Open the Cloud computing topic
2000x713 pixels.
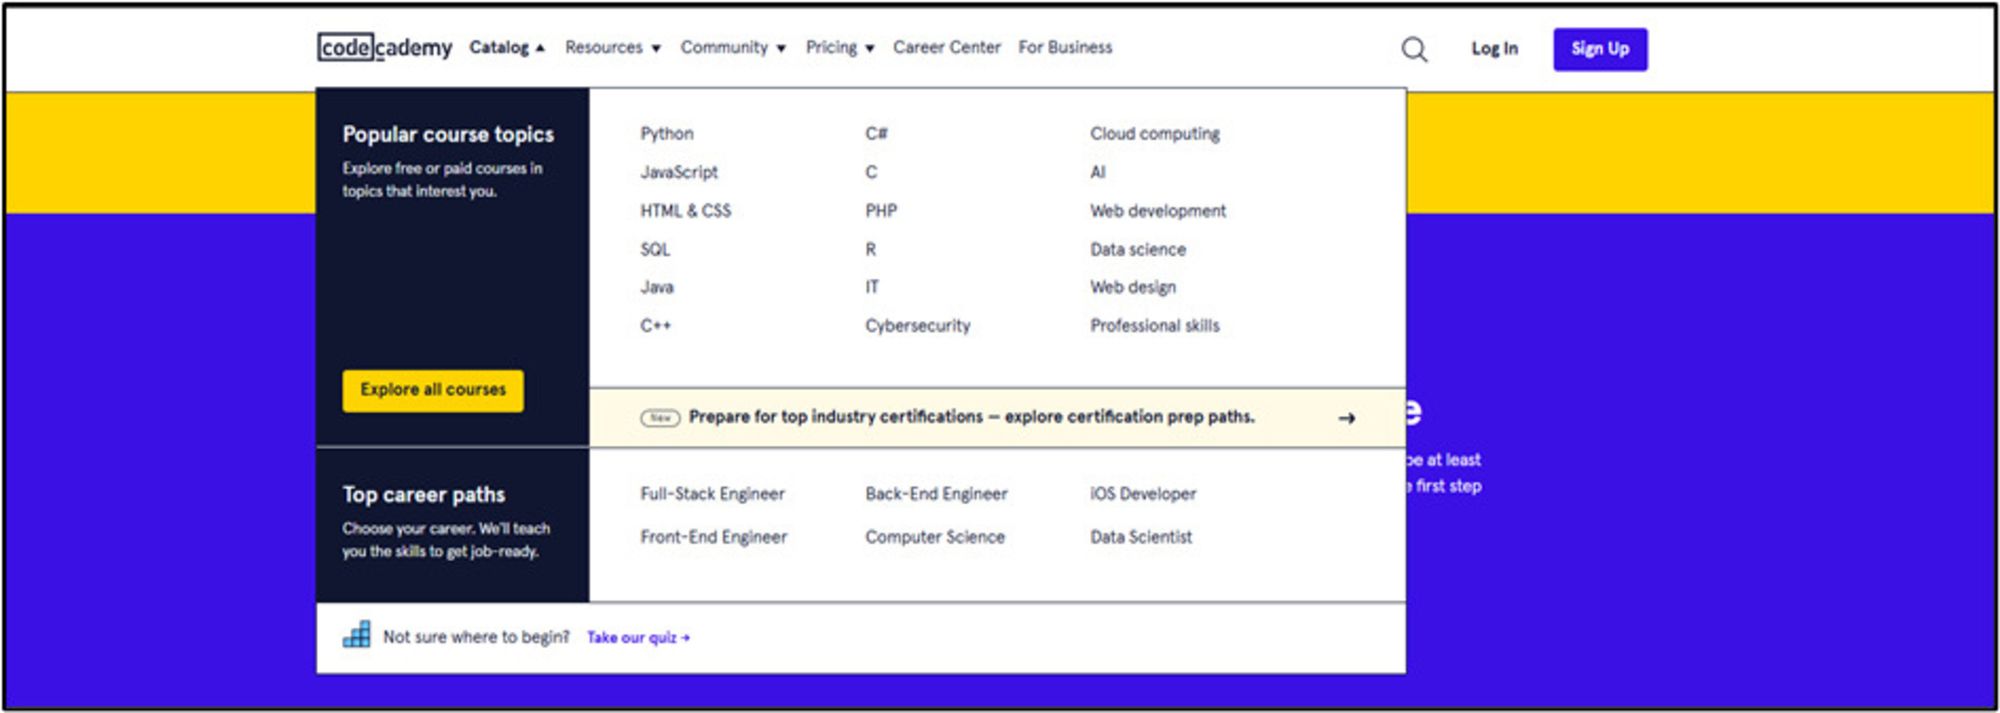1154,133
